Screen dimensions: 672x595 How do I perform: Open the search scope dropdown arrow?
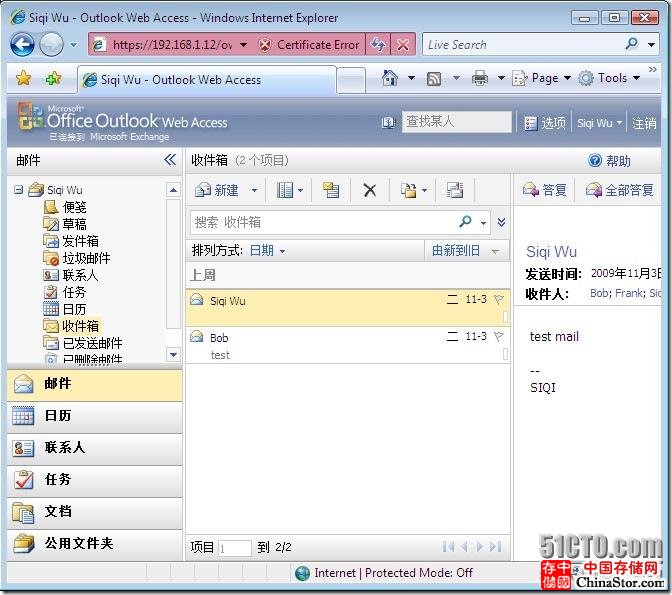(483, 223)
